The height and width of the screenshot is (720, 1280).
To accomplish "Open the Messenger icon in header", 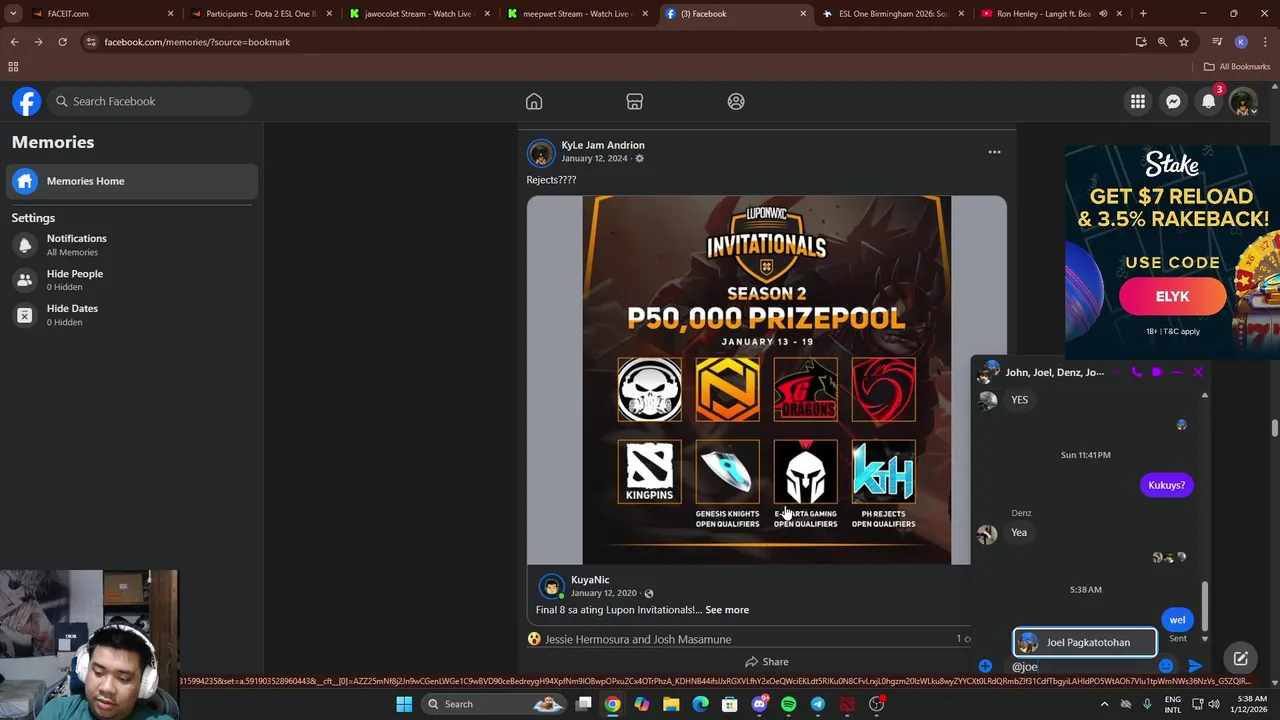I will tap(1173, 101).
